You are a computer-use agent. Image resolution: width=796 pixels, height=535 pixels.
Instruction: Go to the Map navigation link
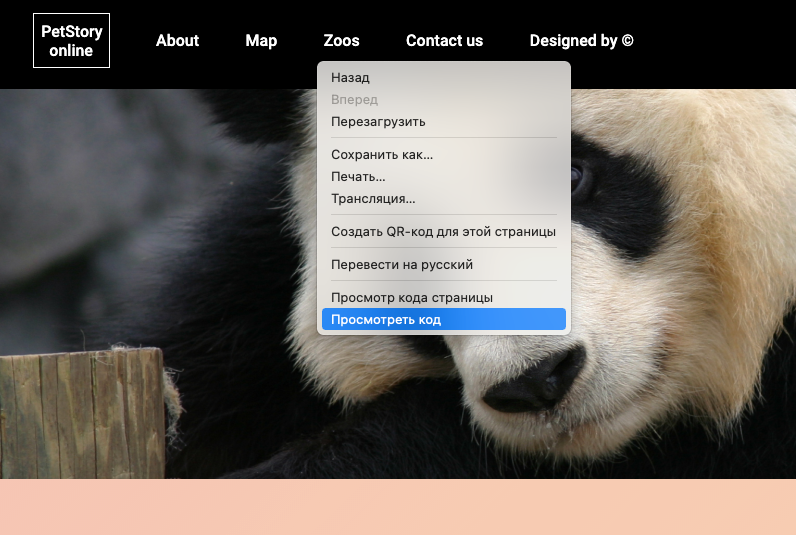coord(261,41)
